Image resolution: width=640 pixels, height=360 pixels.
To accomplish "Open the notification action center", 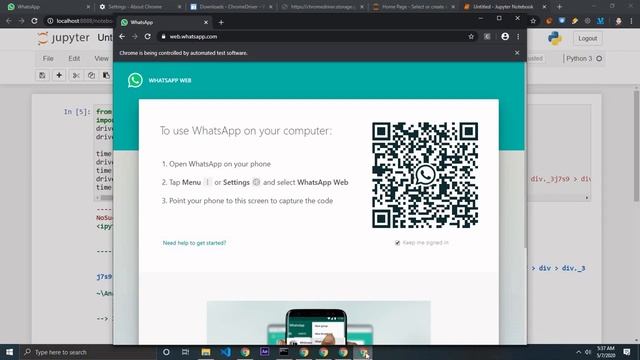I will click(x=627, y=352).
